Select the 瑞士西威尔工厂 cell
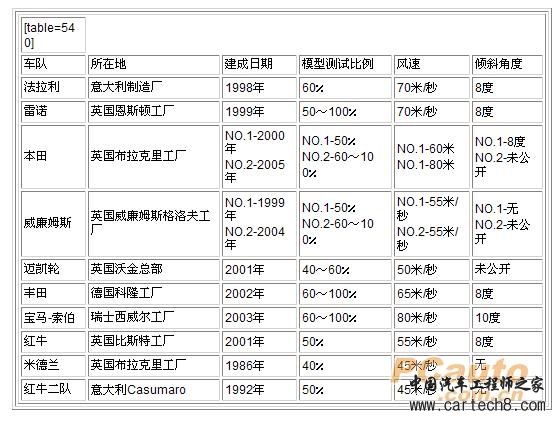The height and width of the screenshot is (421, 555). pyautogui.click(x=154, y=318)
